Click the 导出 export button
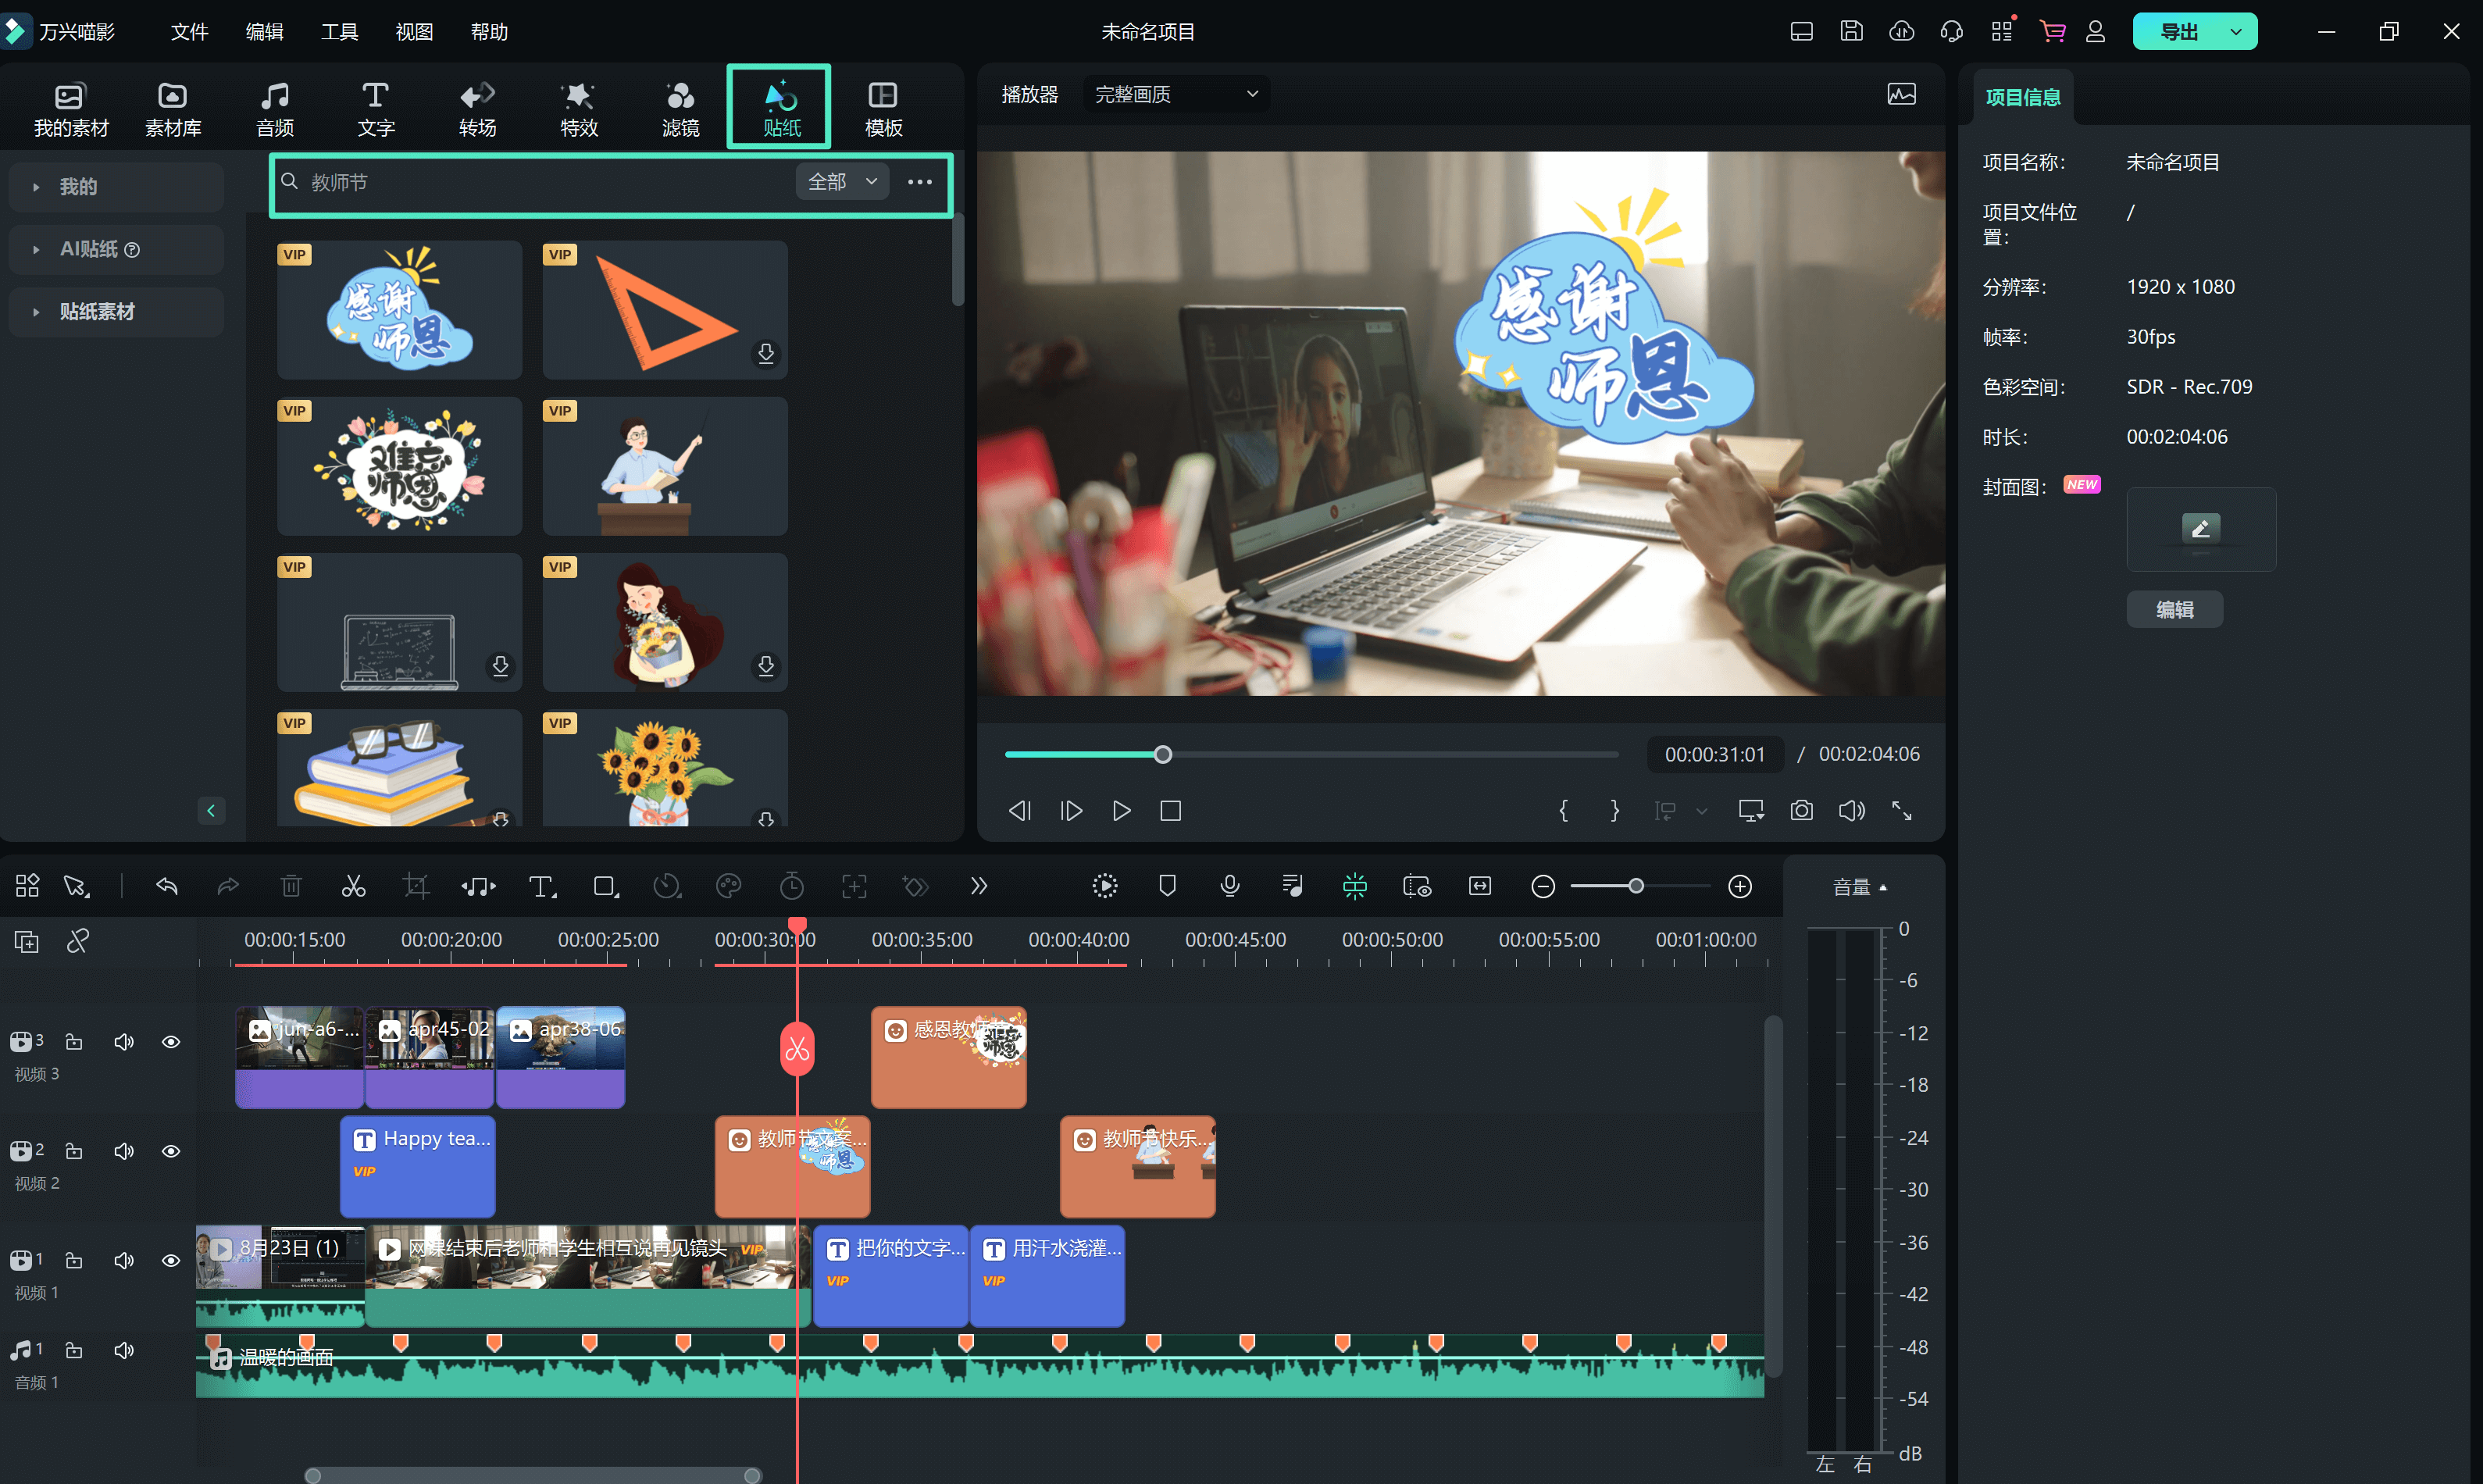2483x1484 pixels. (2179, 32)
